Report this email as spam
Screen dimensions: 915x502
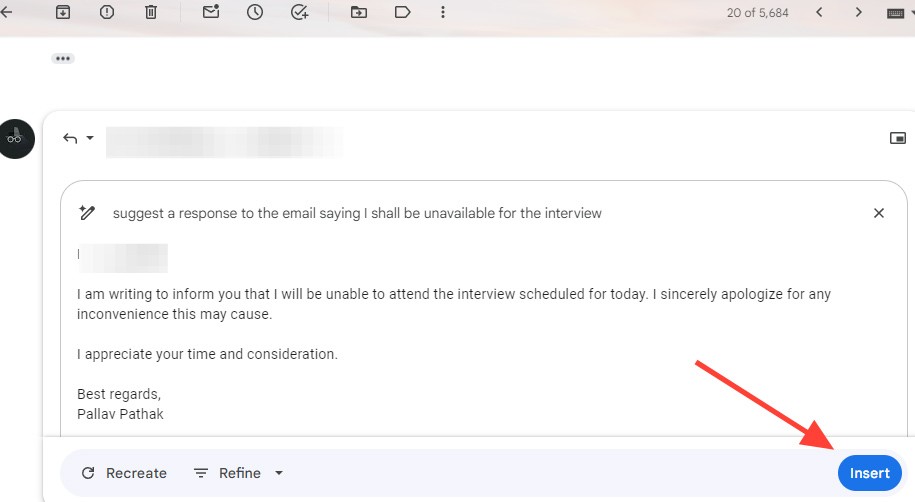pyautogui.click(x=107, y=12)
